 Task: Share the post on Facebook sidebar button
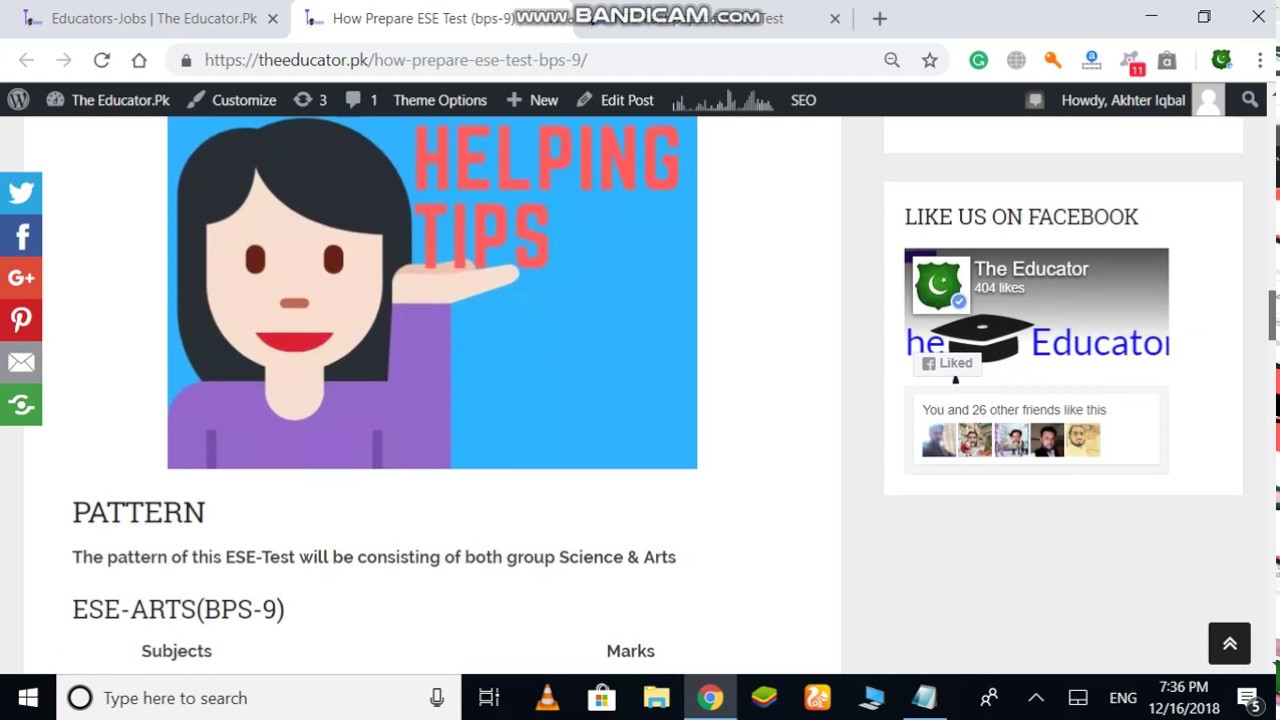(x=21, y=236)
